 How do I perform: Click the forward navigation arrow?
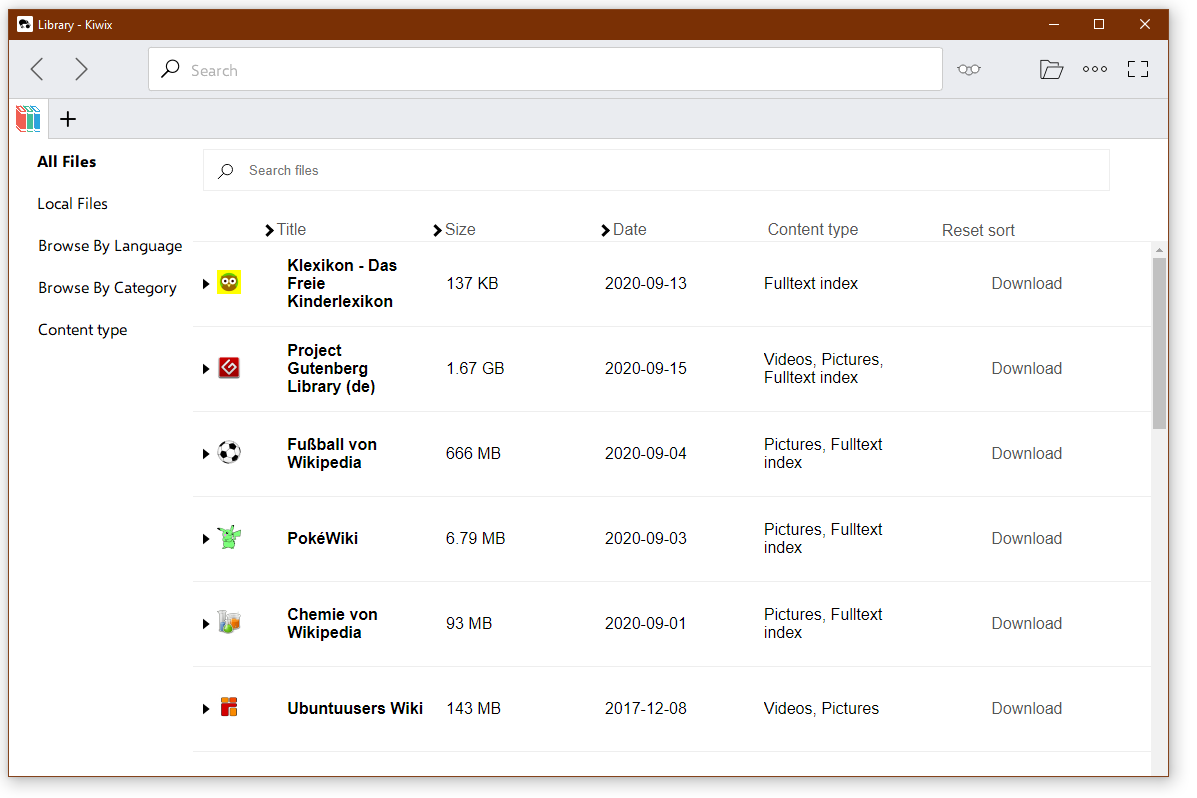[81, 69]
